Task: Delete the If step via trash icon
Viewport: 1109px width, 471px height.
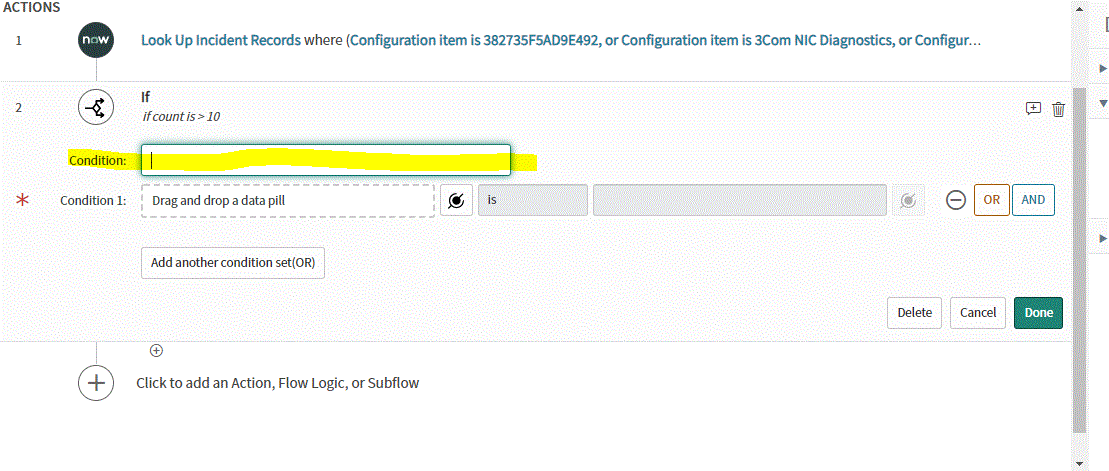Action: (1058, 109)
